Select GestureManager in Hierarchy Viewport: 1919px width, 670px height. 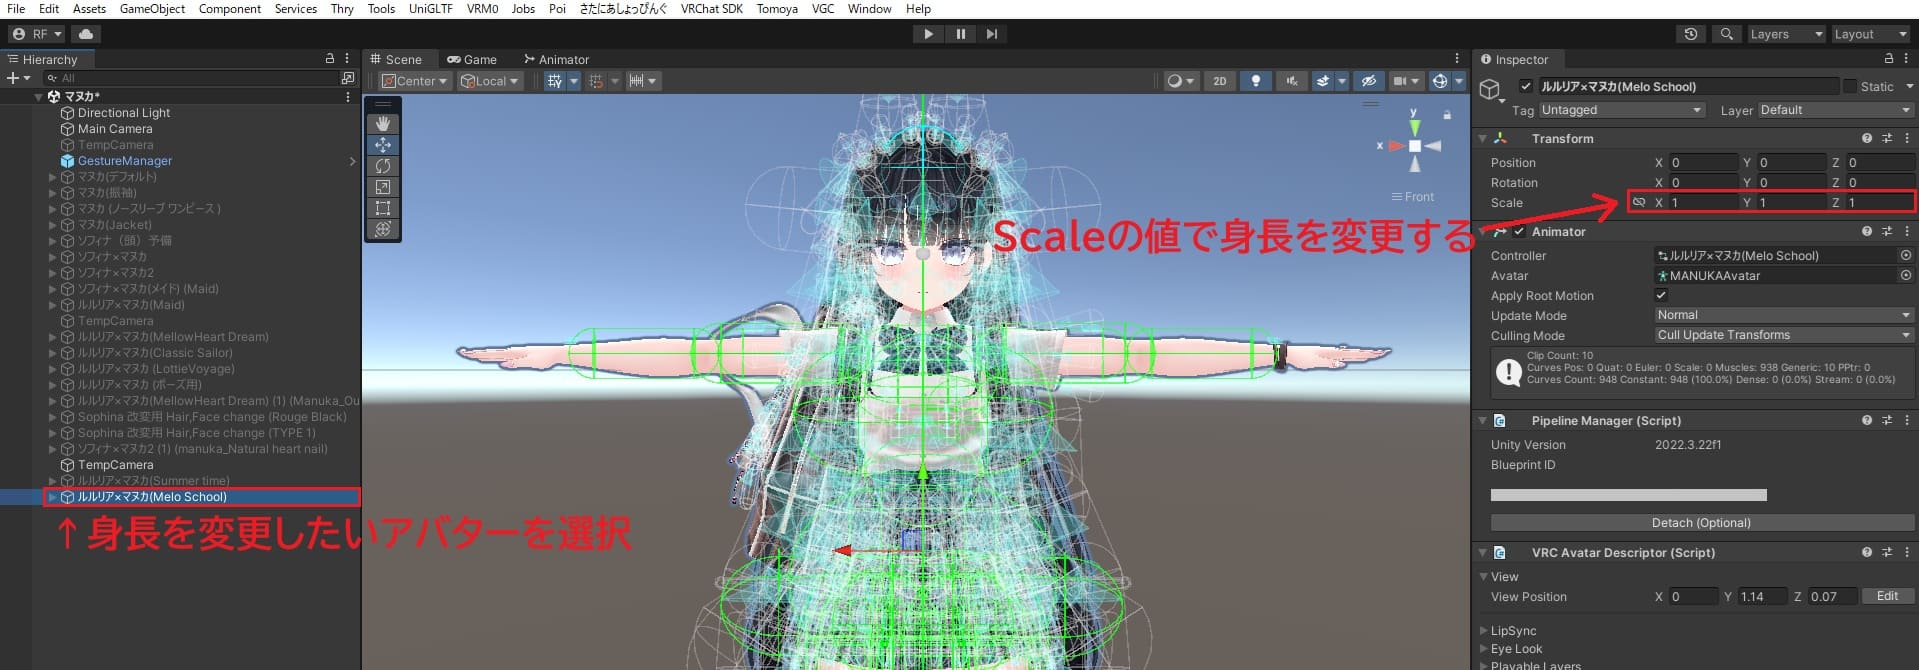[125, 161]
